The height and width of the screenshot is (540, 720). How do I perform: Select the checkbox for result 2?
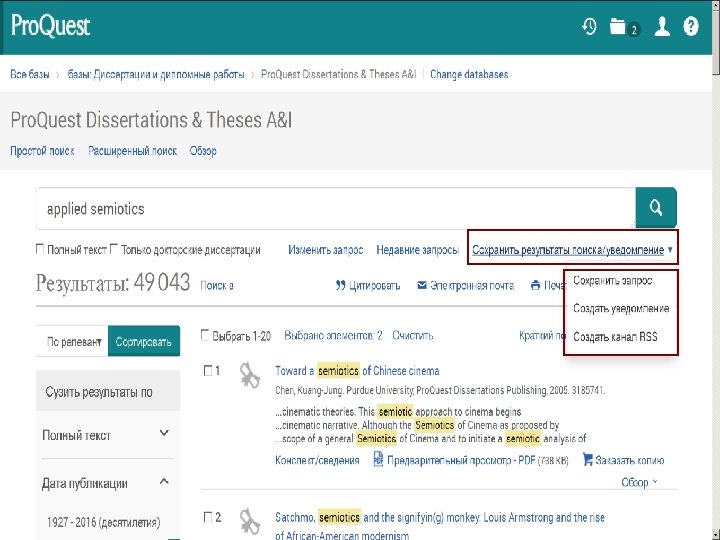(x=208, y=517)
